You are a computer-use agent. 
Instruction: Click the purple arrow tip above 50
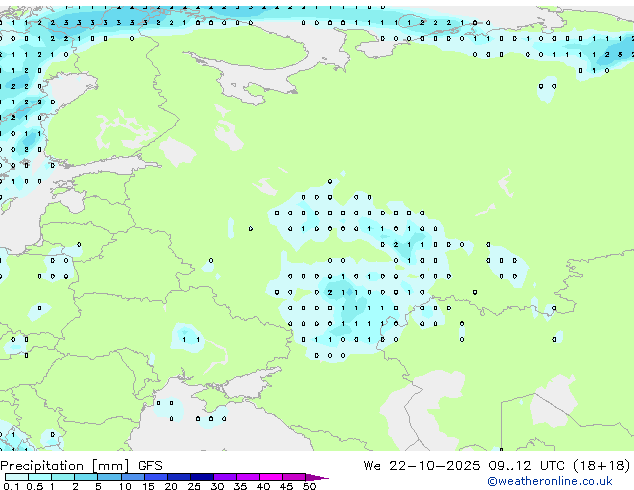pyautogui.click(x=317, y=477)
